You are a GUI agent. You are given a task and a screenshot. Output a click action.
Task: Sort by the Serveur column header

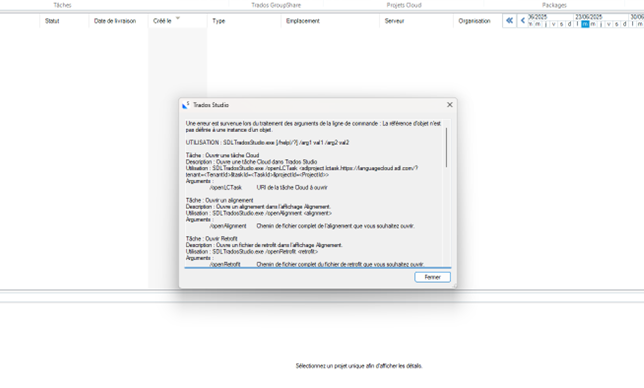(394, 21)
